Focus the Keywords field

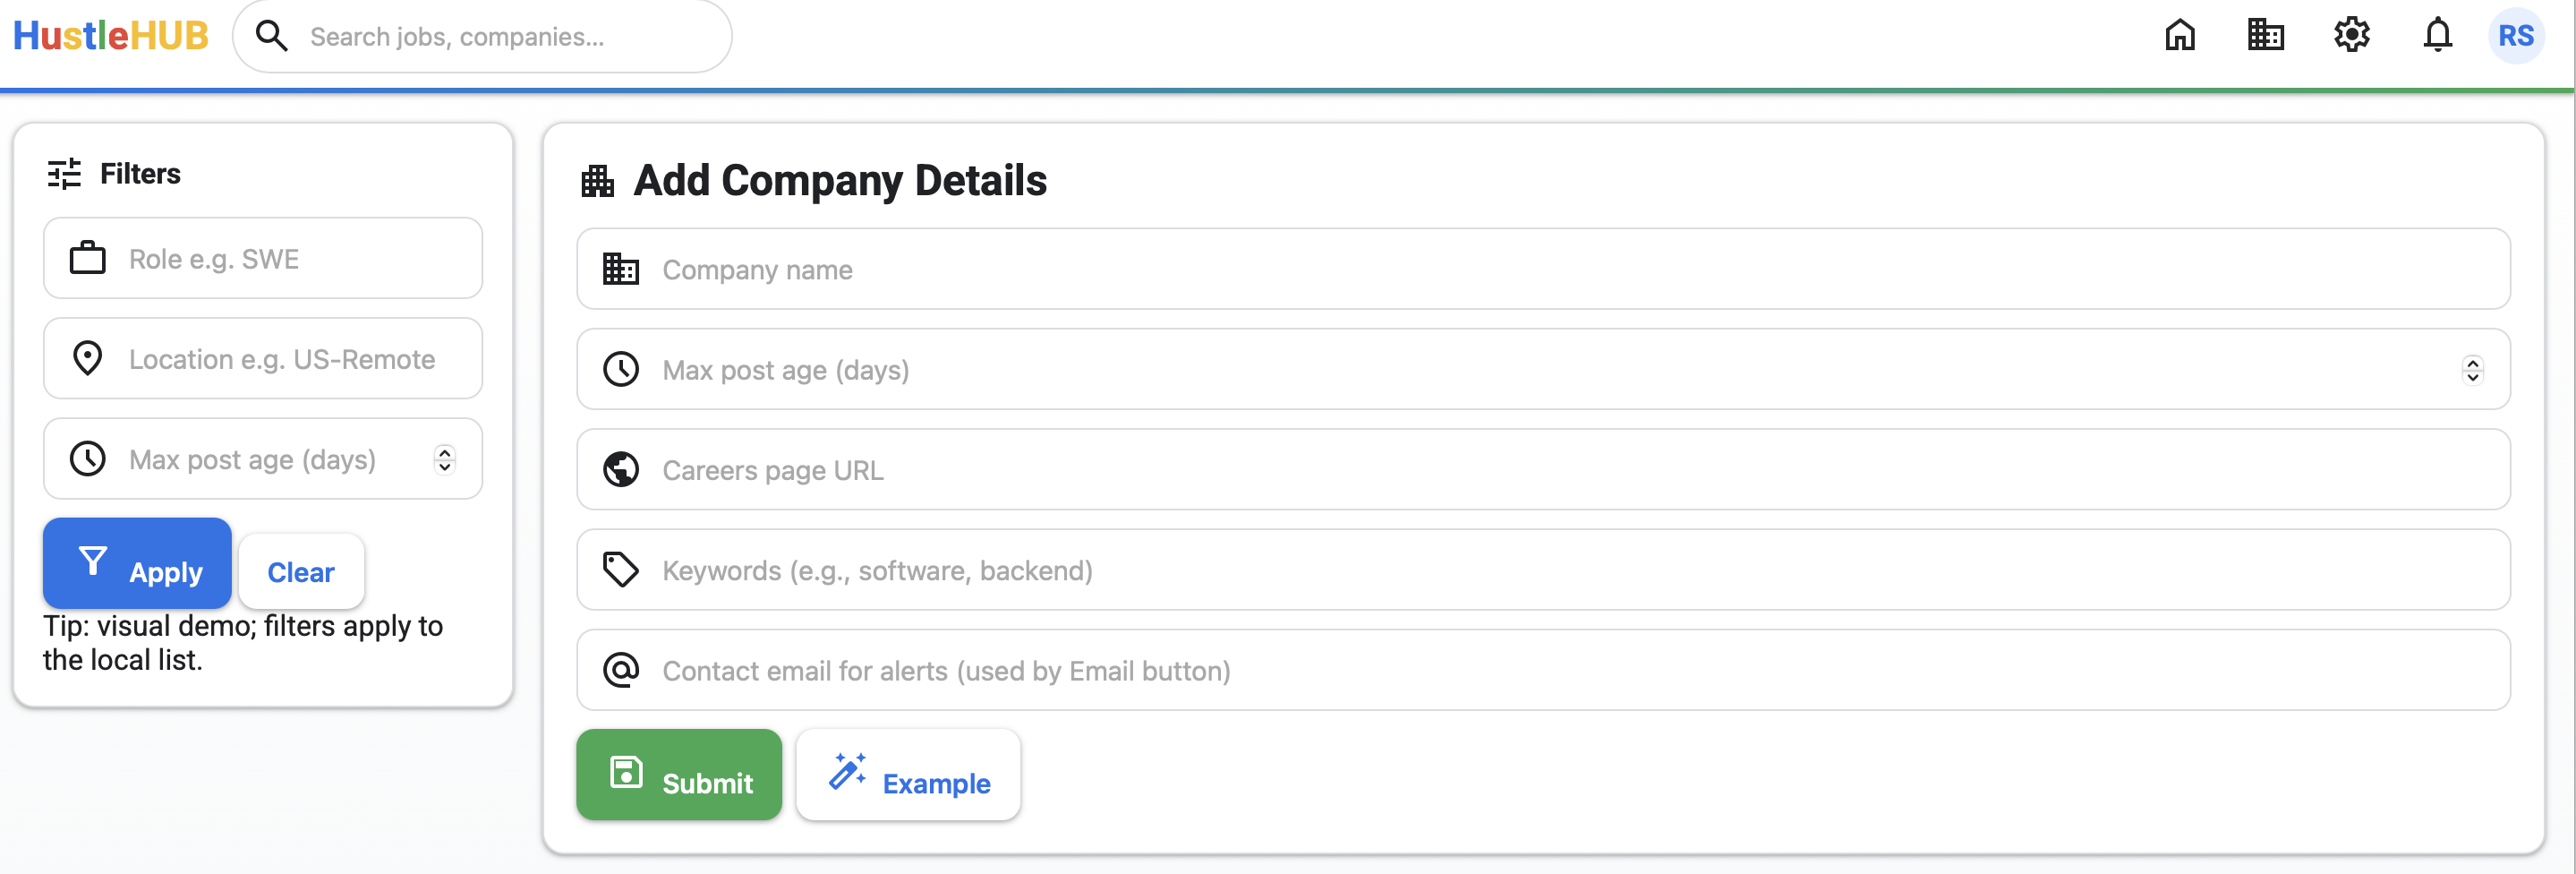(x=1543, y=569)
